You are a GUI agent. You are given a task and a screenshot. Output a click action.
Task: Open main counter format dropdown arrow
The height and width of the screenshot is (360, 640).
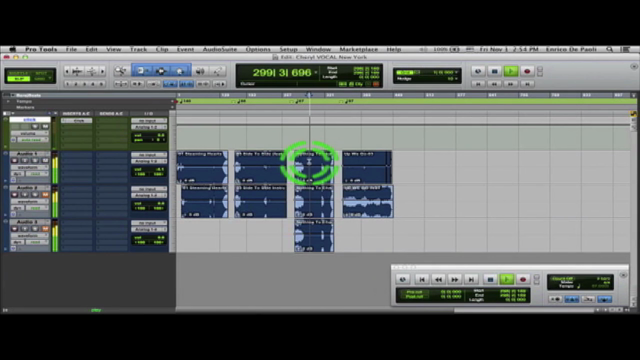pos(316,73)
